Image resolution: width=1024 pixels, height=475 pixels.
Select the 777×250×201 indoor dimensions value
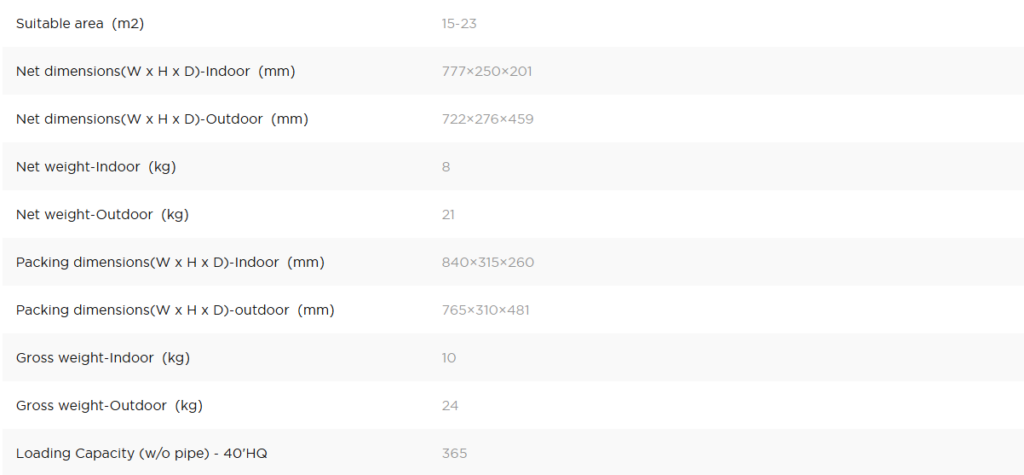click(x=487, y=71)
